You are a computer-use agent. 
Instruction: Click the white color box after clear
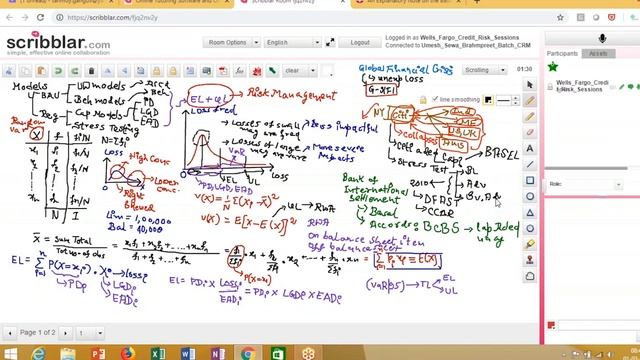(x=327, y=71)
